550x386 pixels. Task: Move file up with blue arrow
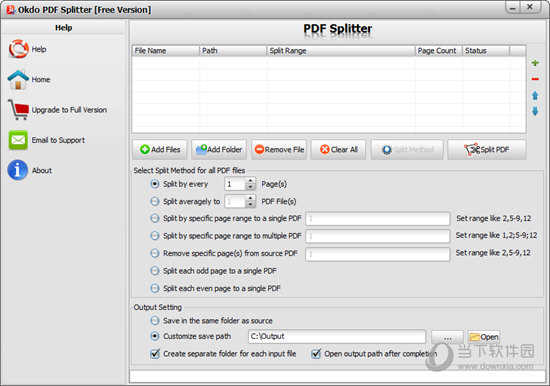pos(535,95)
